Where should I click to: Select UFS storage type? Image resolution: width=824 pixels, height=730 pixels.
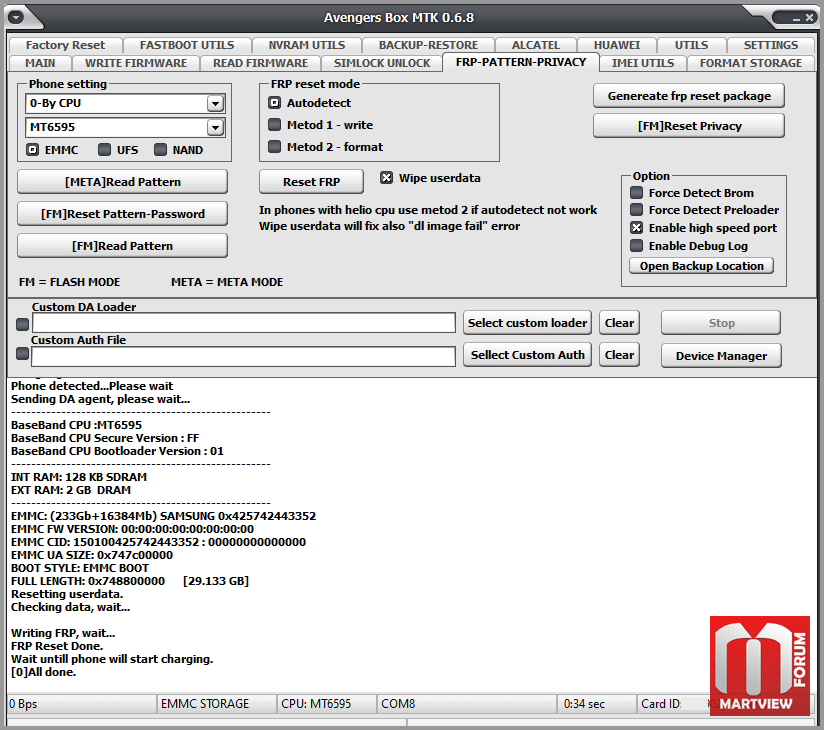[x=105, y=150]
